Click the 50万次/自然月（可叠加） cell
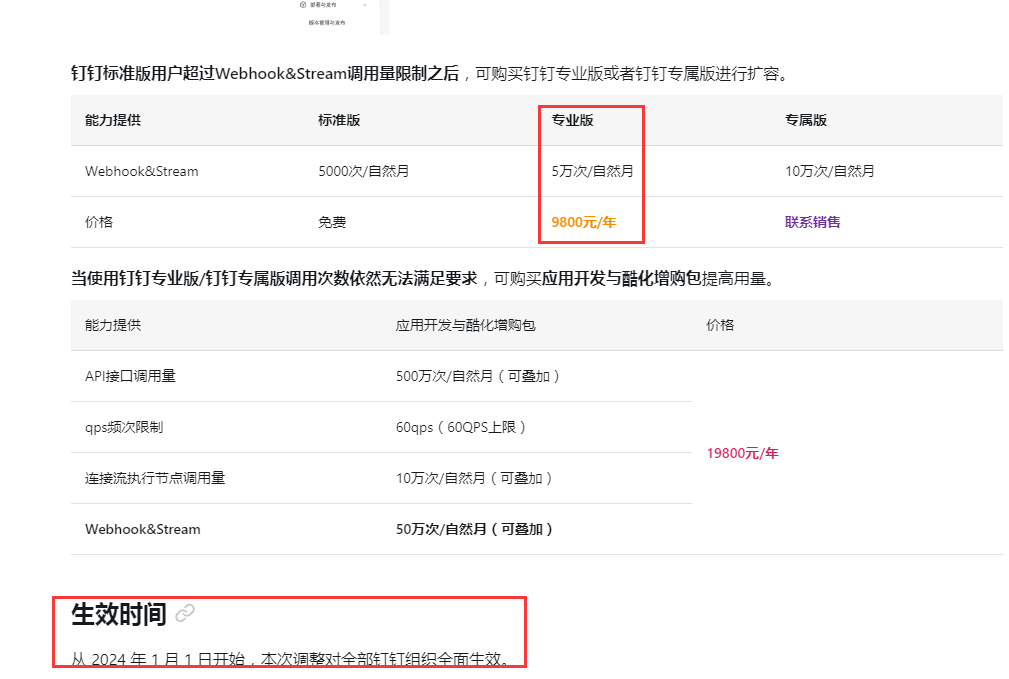 coord(474,529)
